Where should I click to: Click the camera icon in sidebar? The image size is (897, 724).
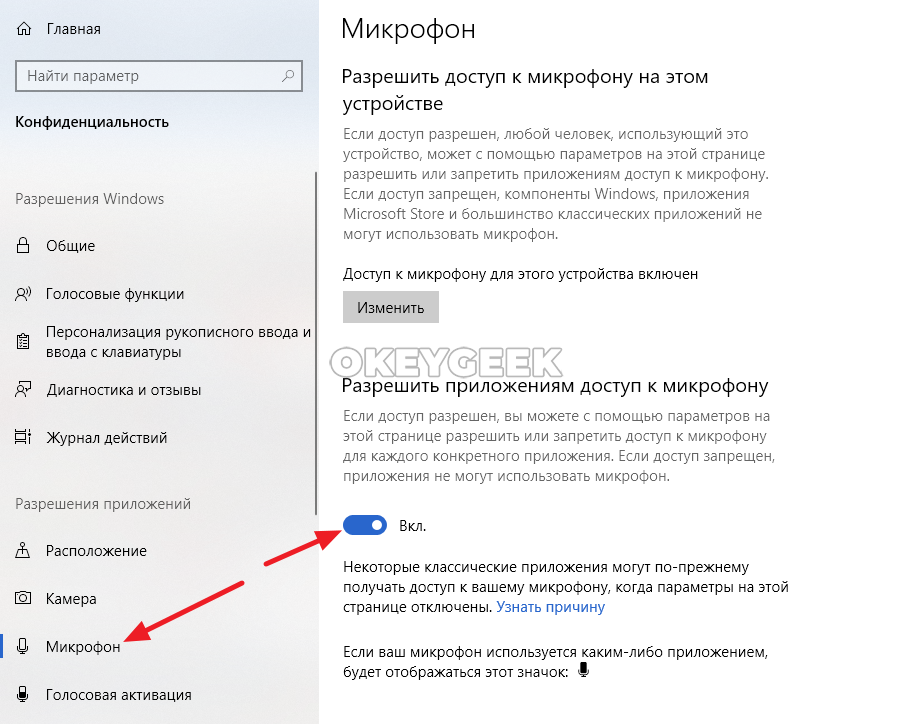(x=23, y=598)
